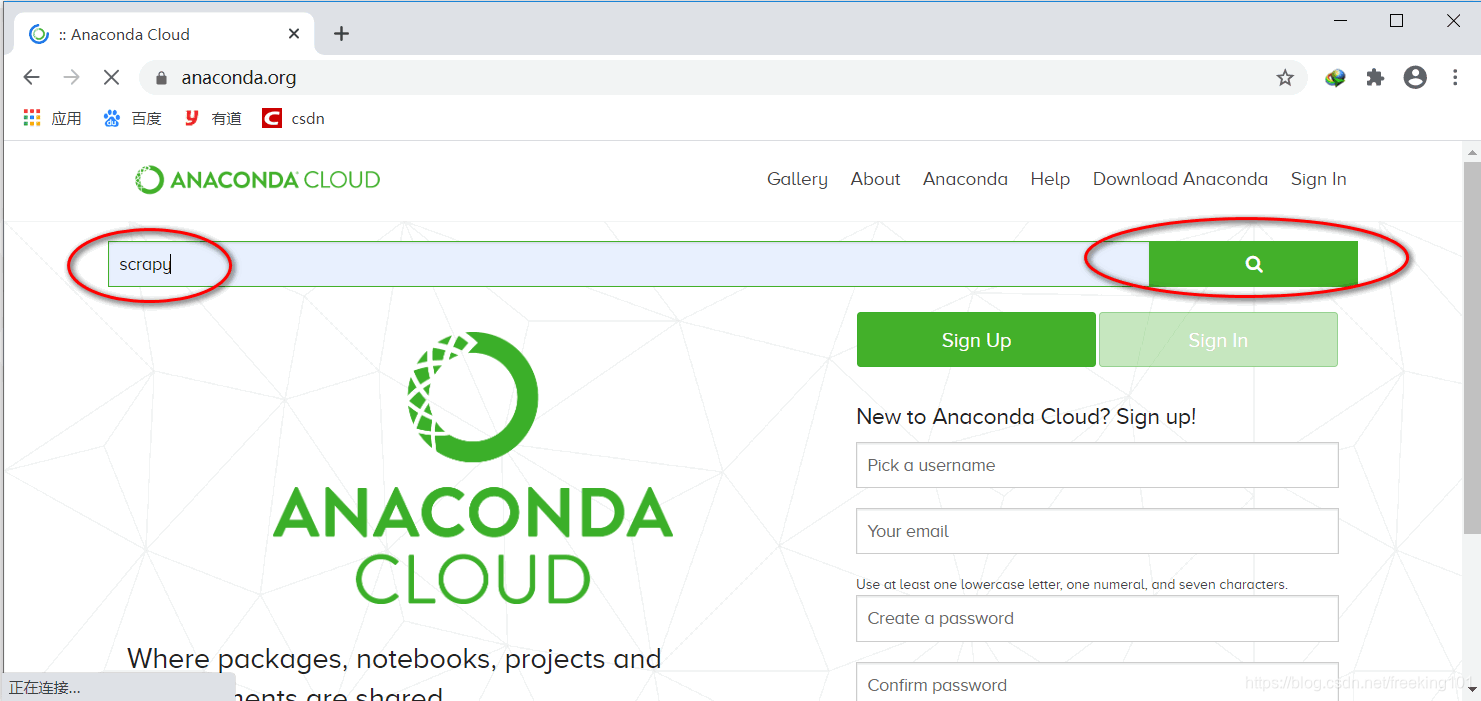Click the green Sign Up button
This screenshot has height=701, width=1481.
click(x=976, y=340)
